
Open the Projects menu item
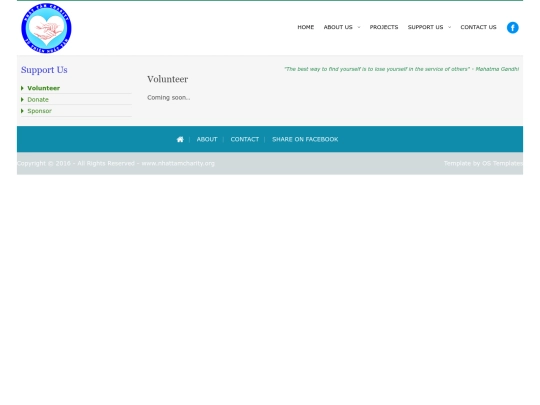coord(384,27)
